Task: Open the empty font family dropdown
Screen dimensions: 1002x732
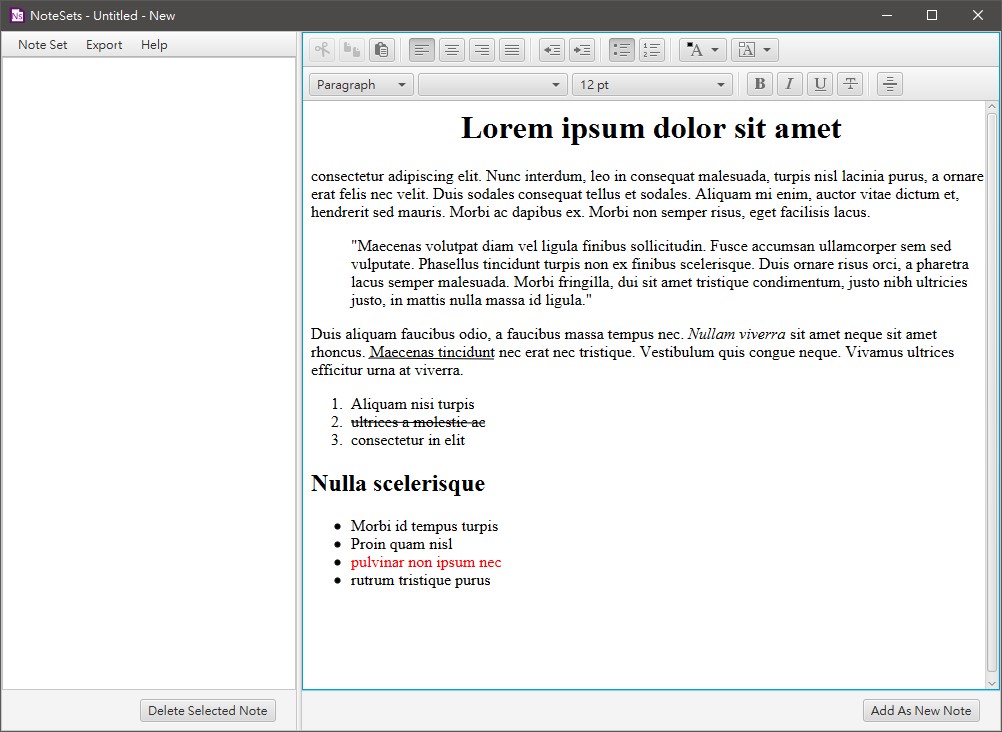Action: point(493,85)
